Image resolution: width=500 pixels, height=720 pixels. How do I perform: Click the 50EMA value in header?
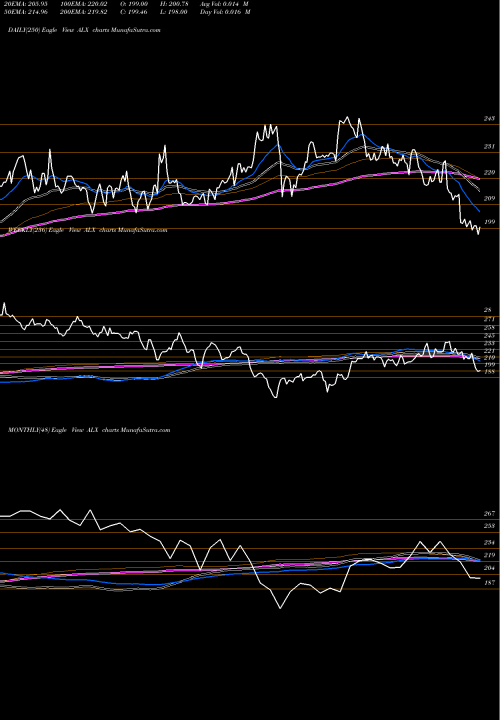pos(25,11)
